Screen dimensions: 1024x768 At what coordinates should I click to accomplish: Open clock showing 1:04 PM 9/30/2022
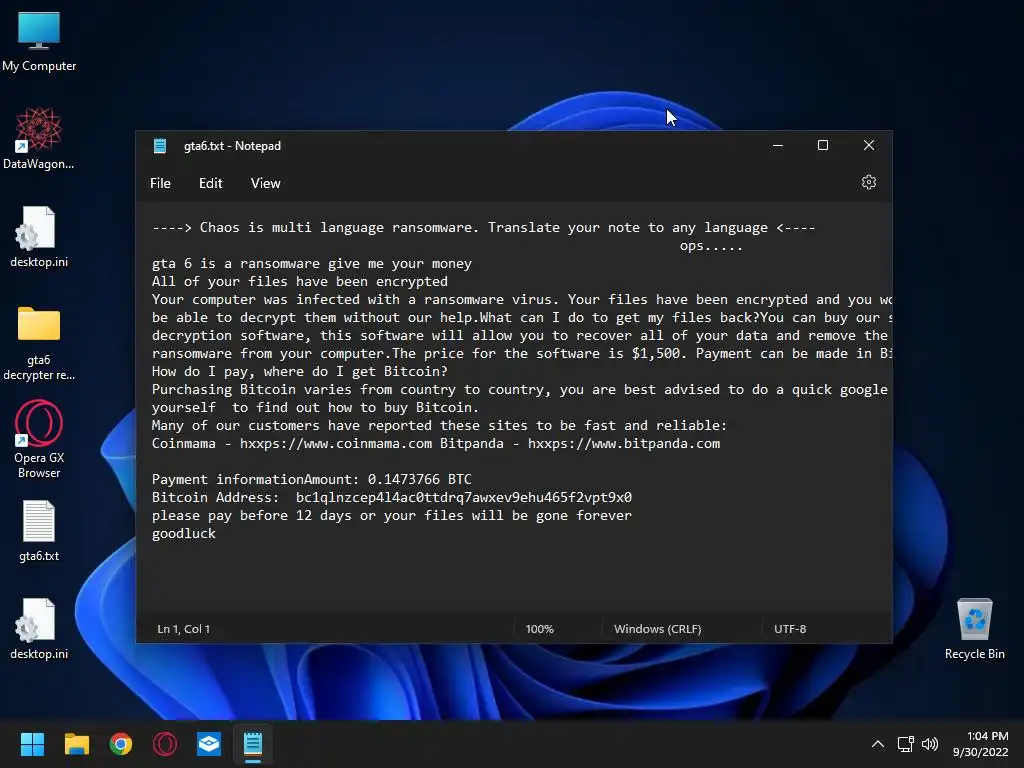pyautogui.click(x=981, y=744)
